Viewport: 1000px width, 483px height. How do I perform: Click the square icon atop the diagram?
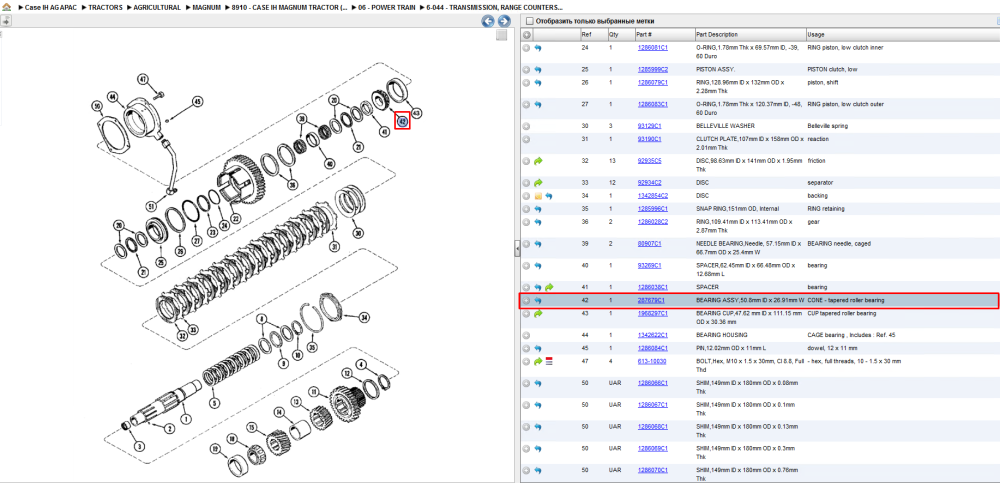point(502,35)
